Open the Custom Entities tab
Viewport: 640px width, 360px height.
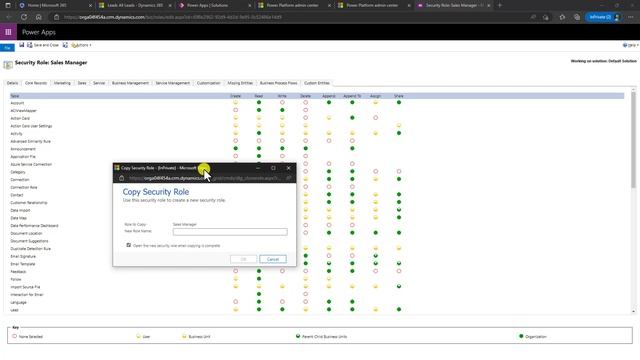point(317,83)
